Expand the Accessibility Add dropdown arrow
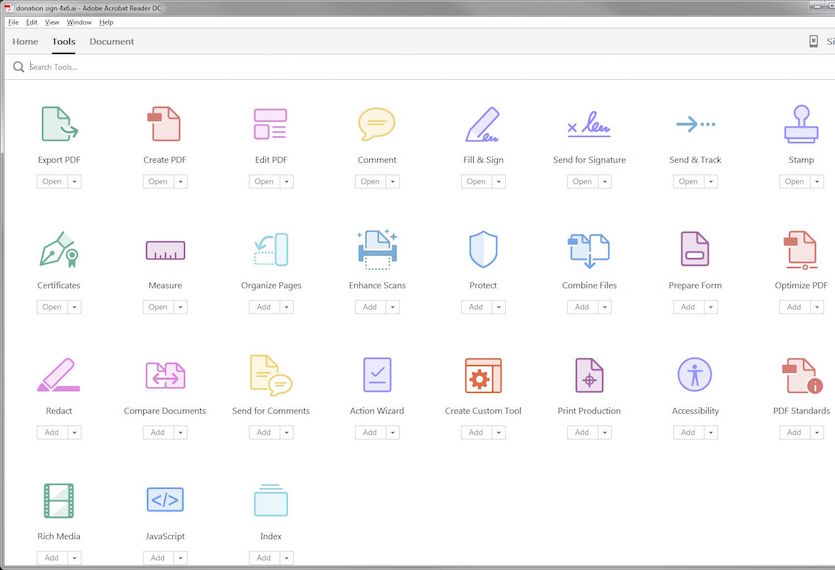The width and height of the screenshot is (835, 570). coord(710,433)
